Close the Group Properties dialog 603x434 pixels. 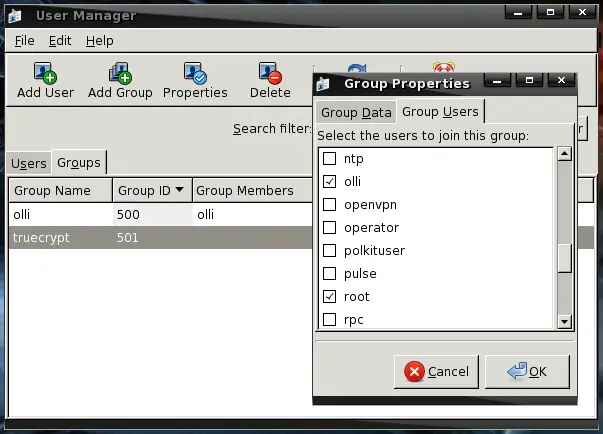point(561,80)
